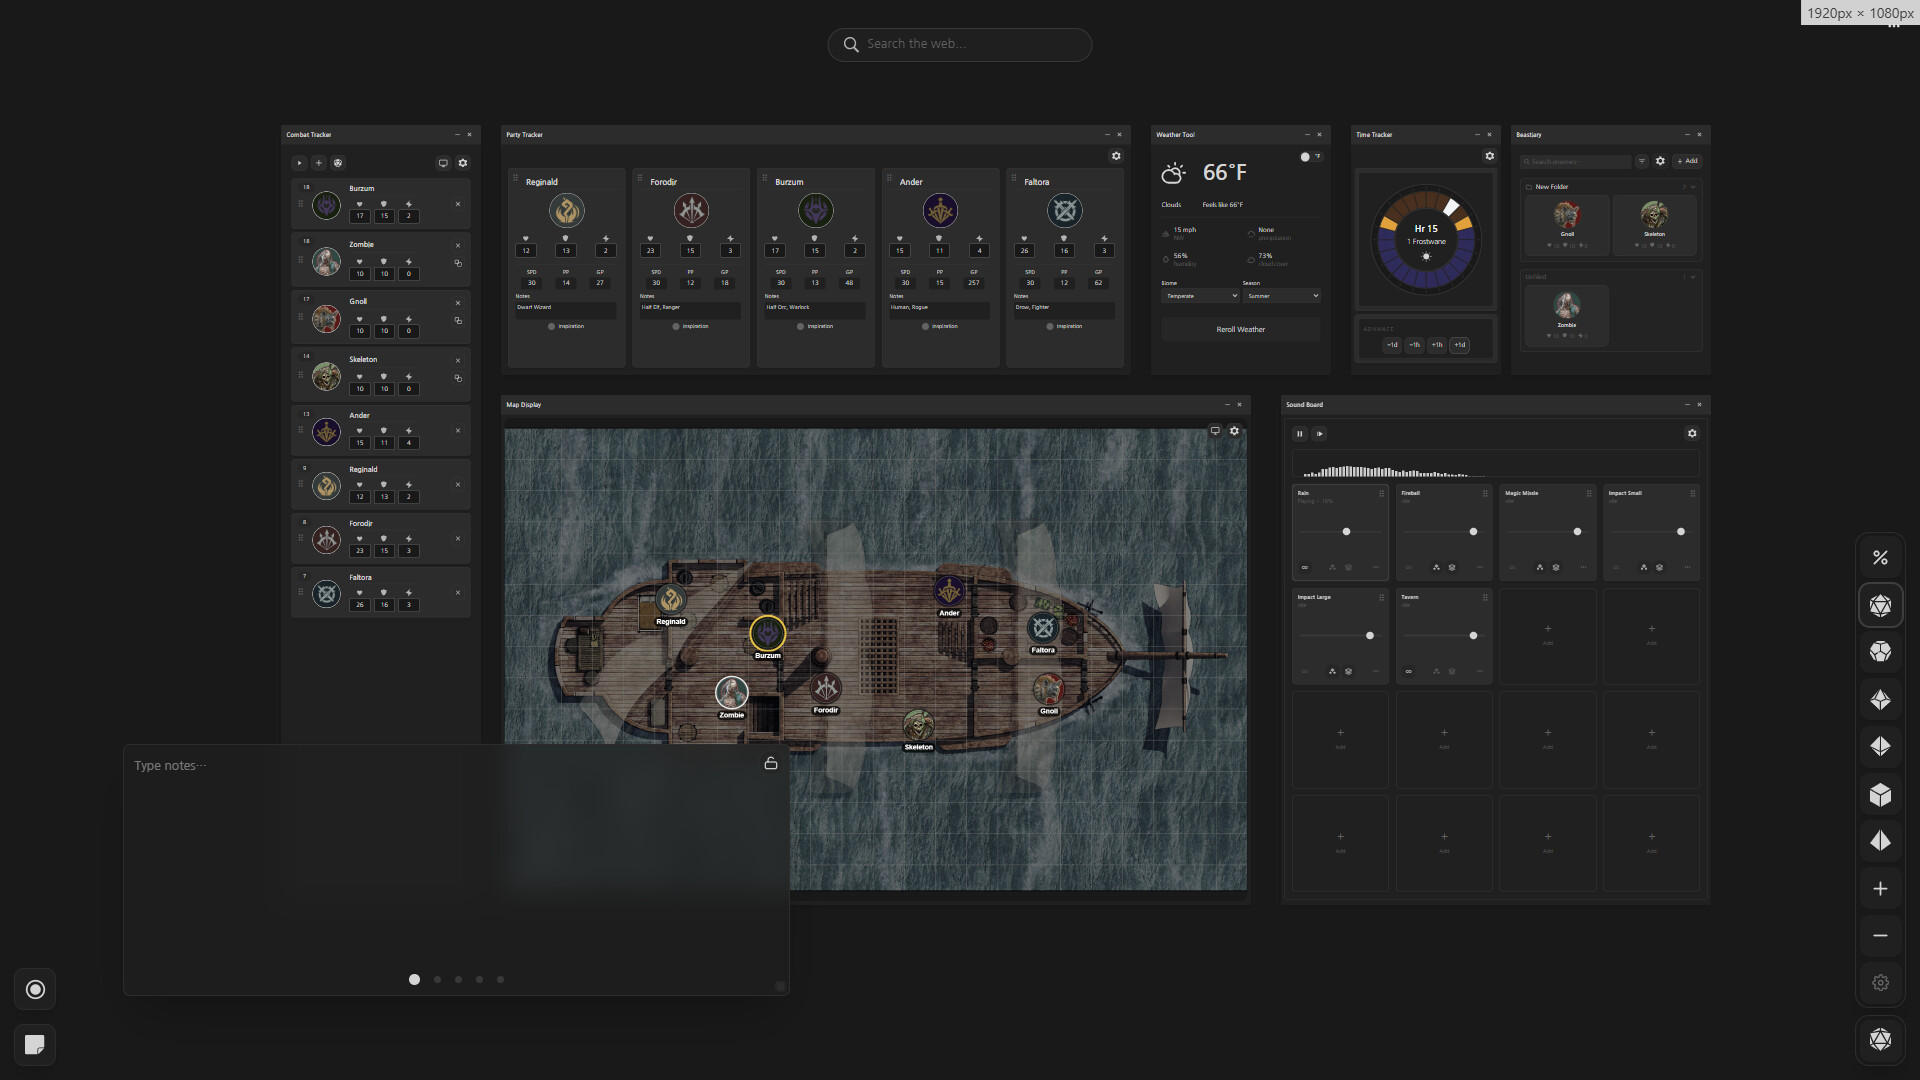The image size is (1920, 1080).
Task: Collapse New Folder in the Beastiary
Action: click(1694, 187)
